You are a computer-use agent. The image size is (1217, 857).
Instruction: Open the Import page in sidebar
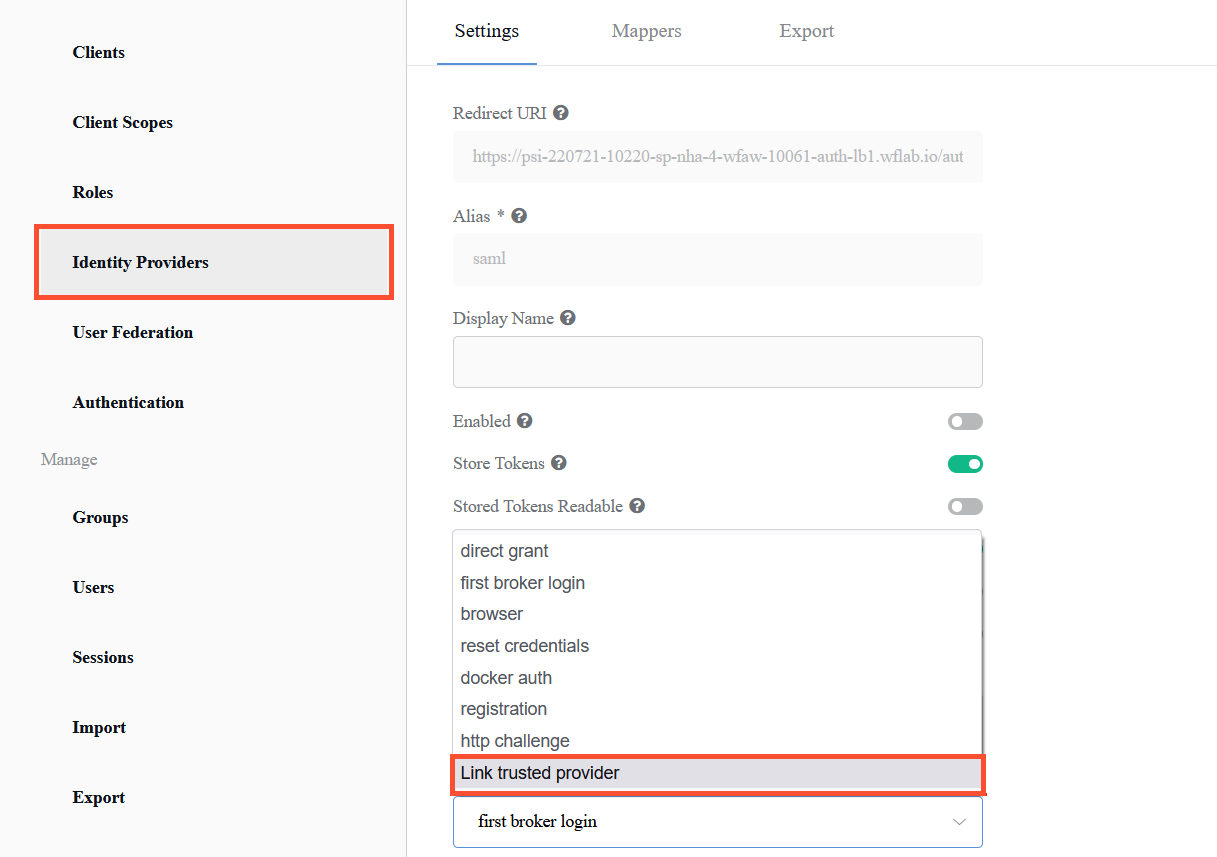(x=99, y=727)
